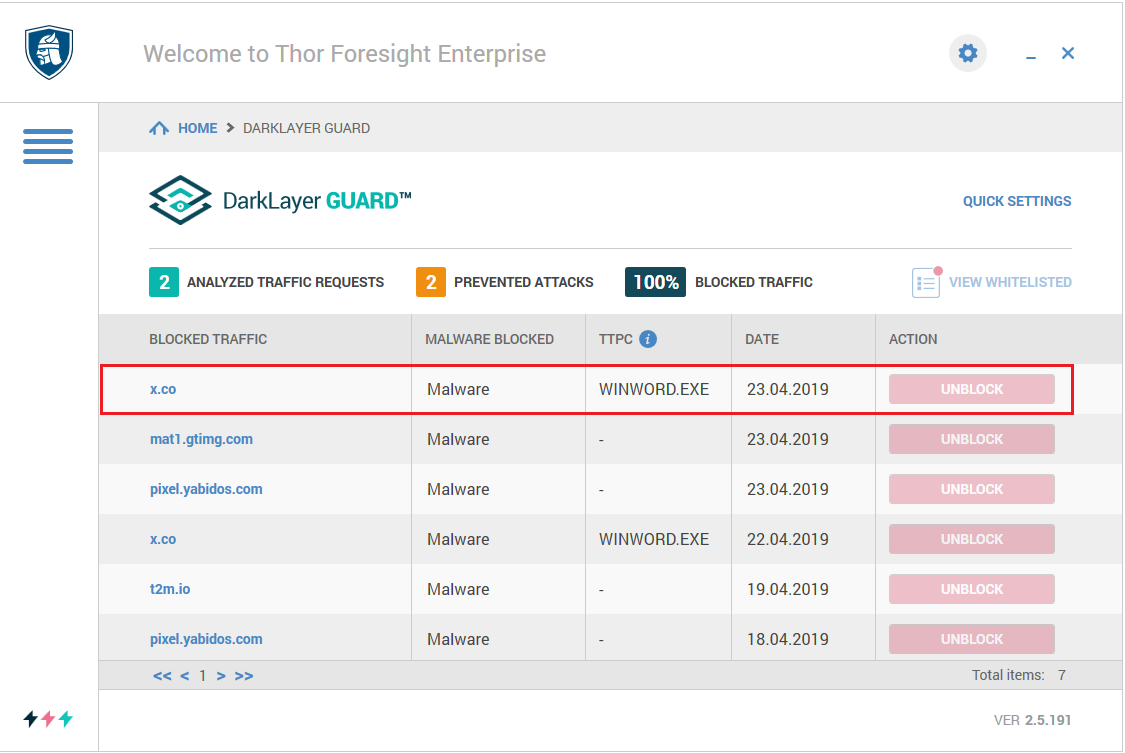Click the home arrow icon in breadcrumb
The height and width of the screenshot is (753, 1125).
click(x=159, y=128)
